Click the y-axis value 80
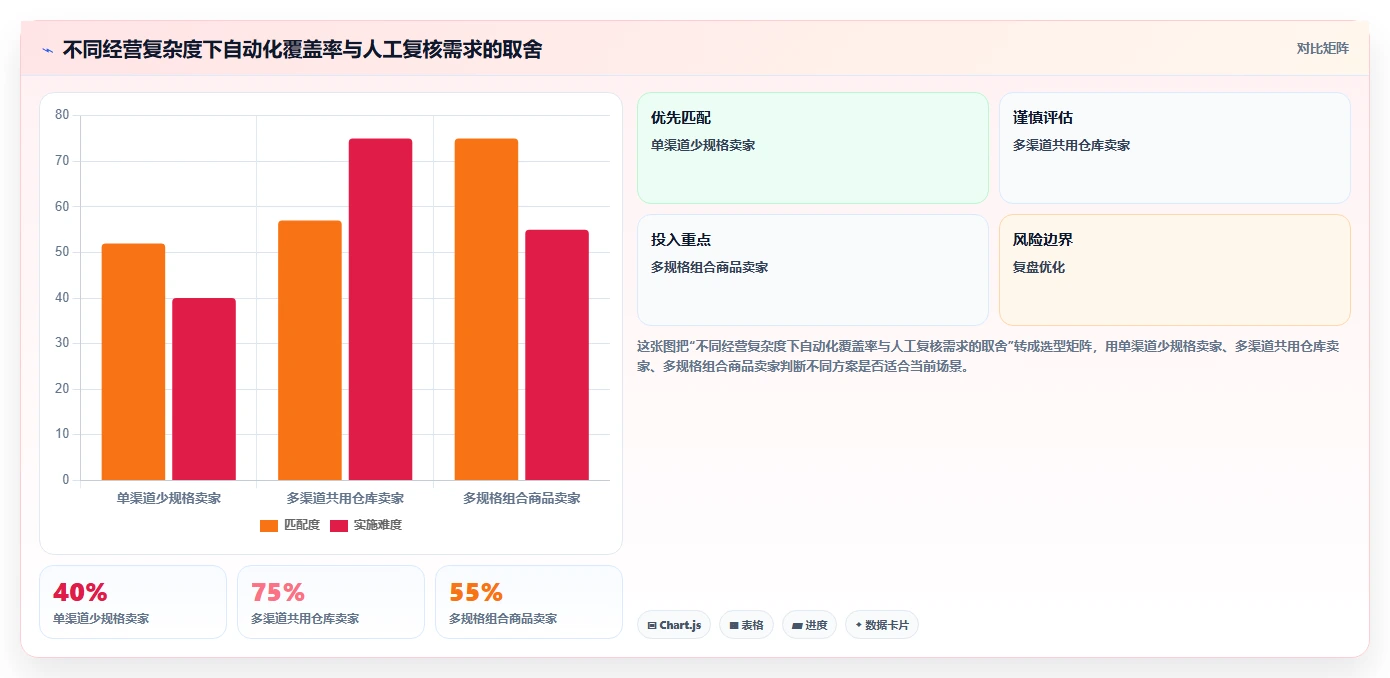The width and height of the screenshot is (1390, 678). point(62,115)
